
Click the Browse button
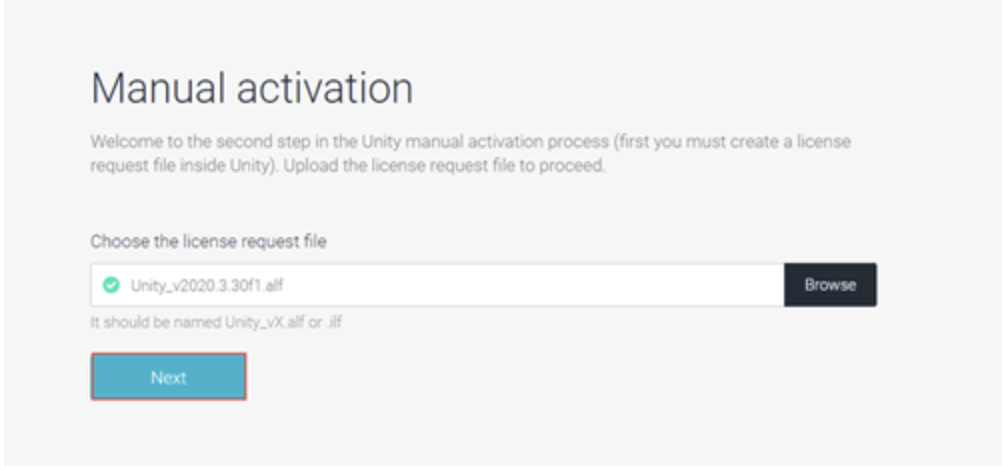tap(830, 284)
